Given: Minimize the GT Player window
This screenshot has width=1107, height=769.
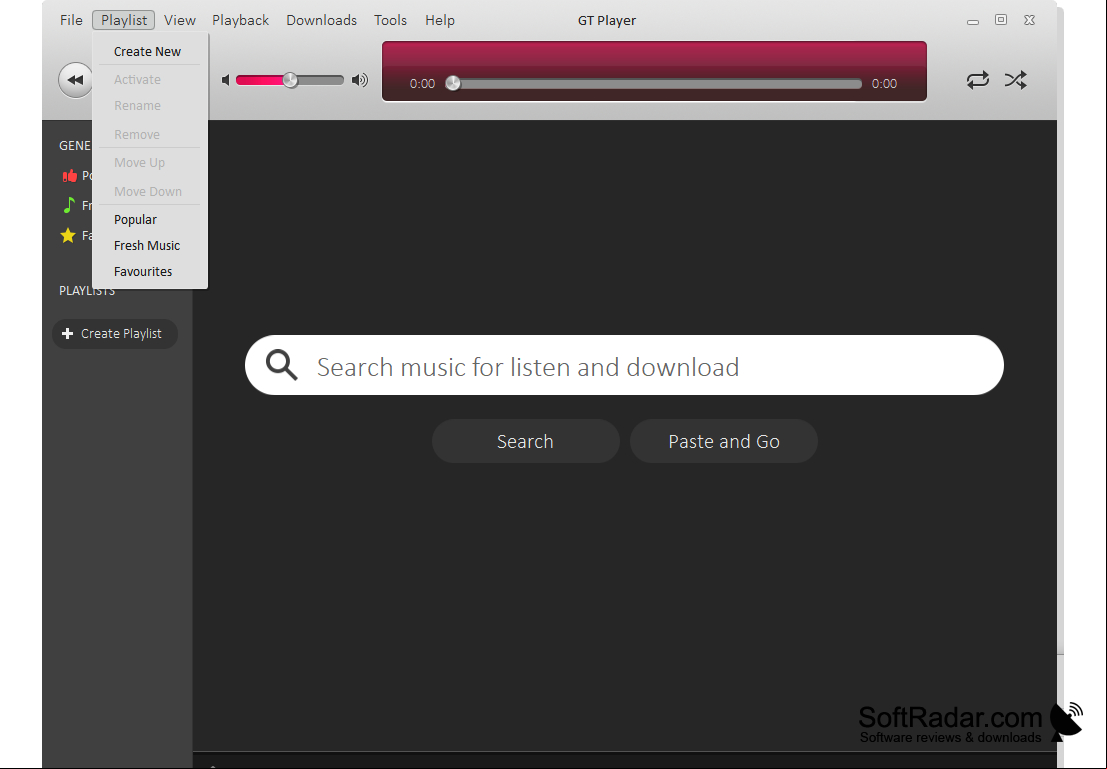Looking at the screenshot, I should [x=973, y=21].
